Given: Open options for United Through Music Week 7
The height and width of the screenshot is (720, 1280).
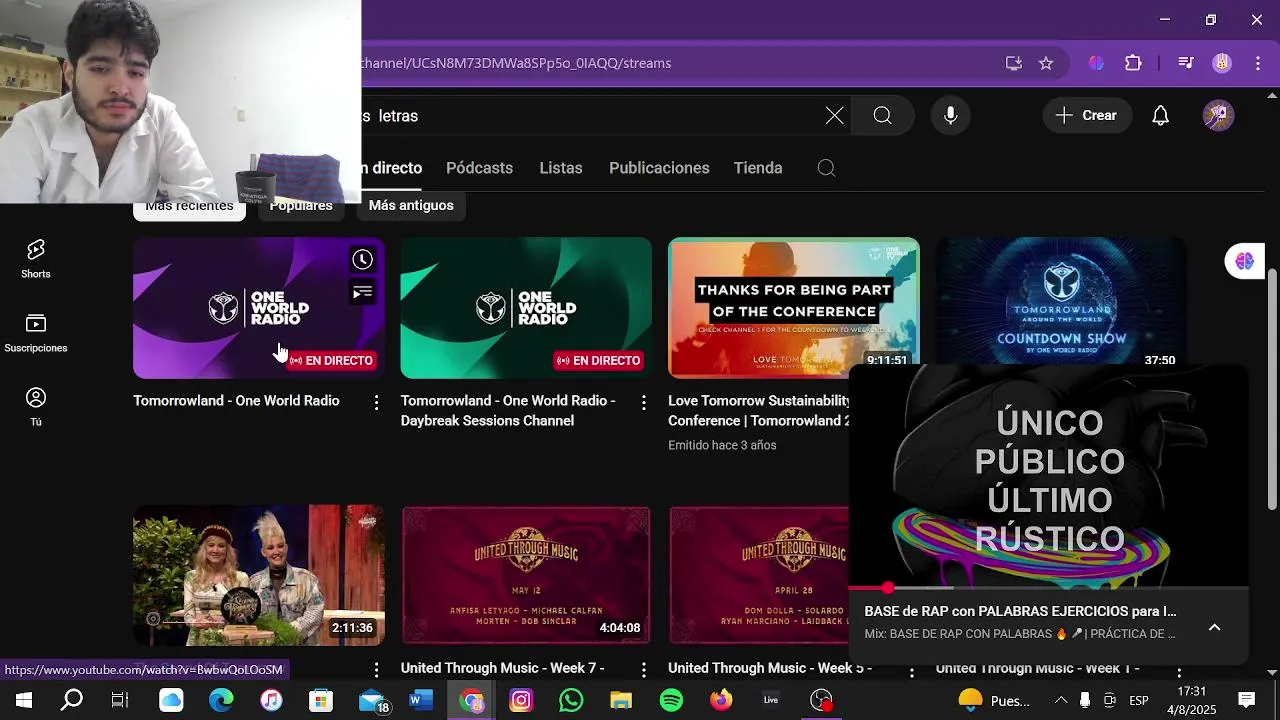Looking at the screenshot, I should coord(644,669).
